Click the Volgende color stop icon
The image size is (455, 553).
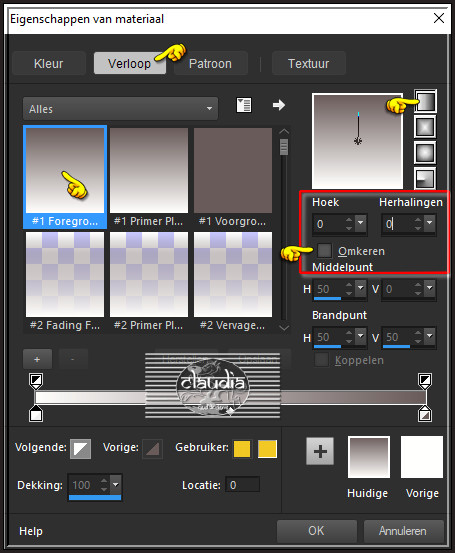point(80,449)
